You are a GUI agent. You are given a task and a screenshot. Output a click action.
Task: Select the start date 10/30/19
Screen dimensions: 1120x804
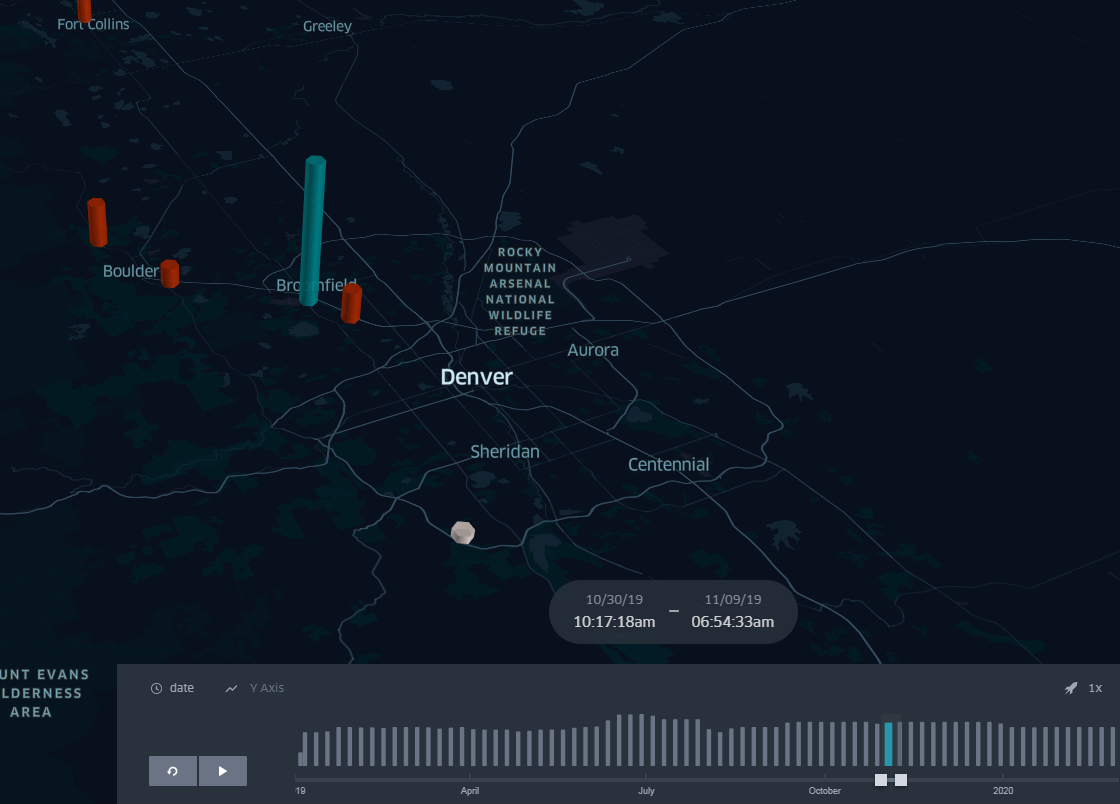coord(612,599)
